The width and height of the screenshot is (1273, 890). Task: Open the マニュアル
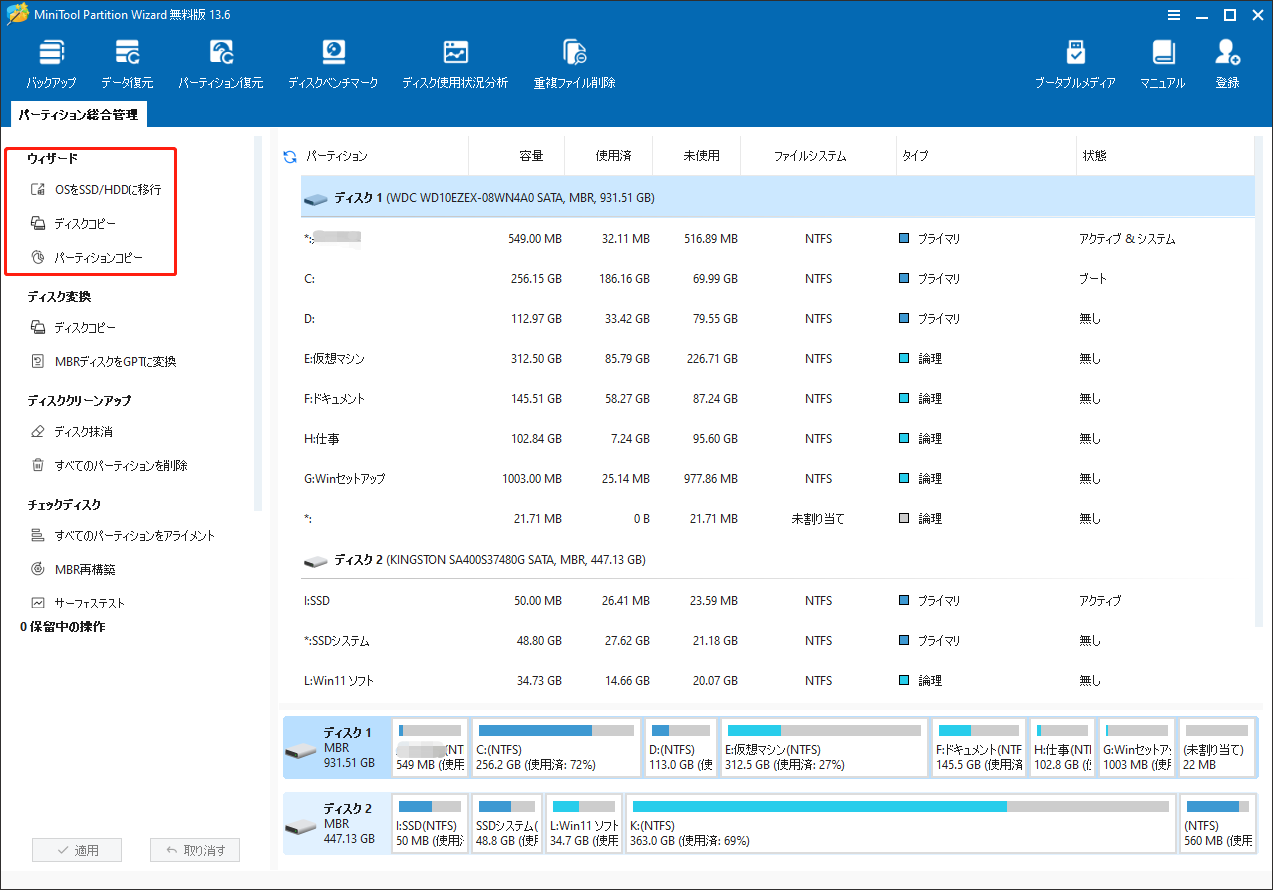tap(1162, 64)
